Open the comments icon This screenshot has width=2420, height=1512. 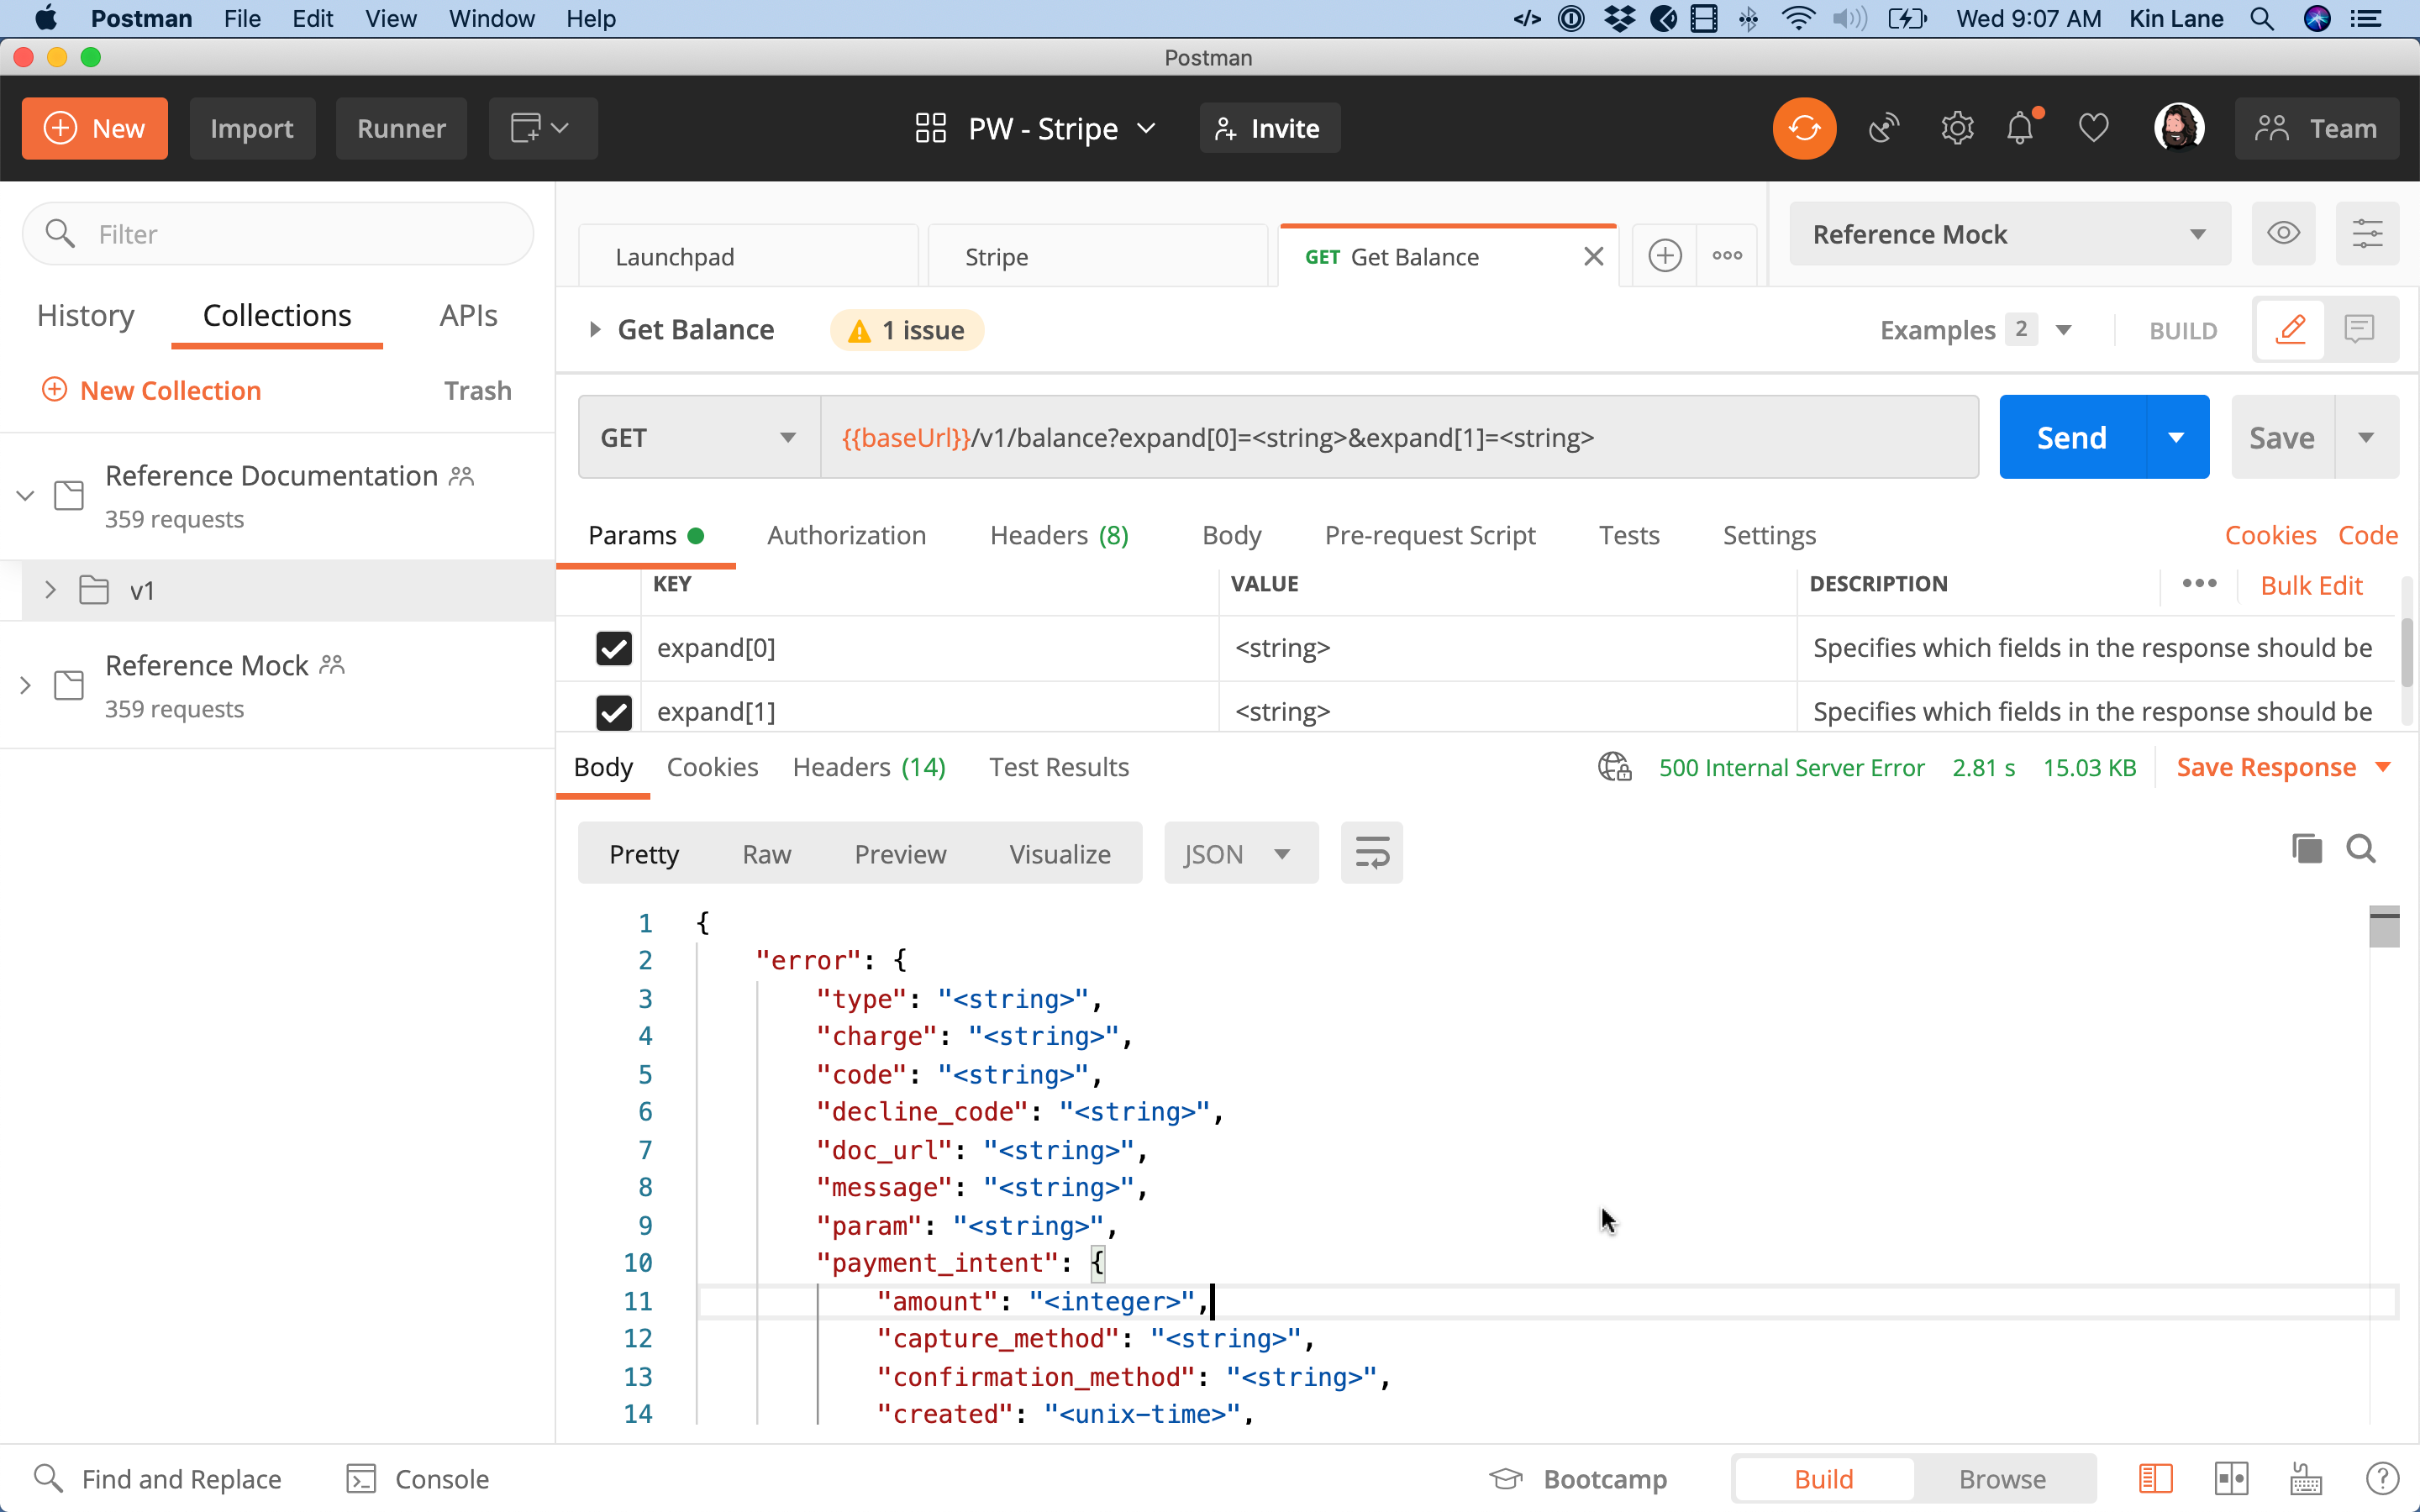[x=2360, y=329]
